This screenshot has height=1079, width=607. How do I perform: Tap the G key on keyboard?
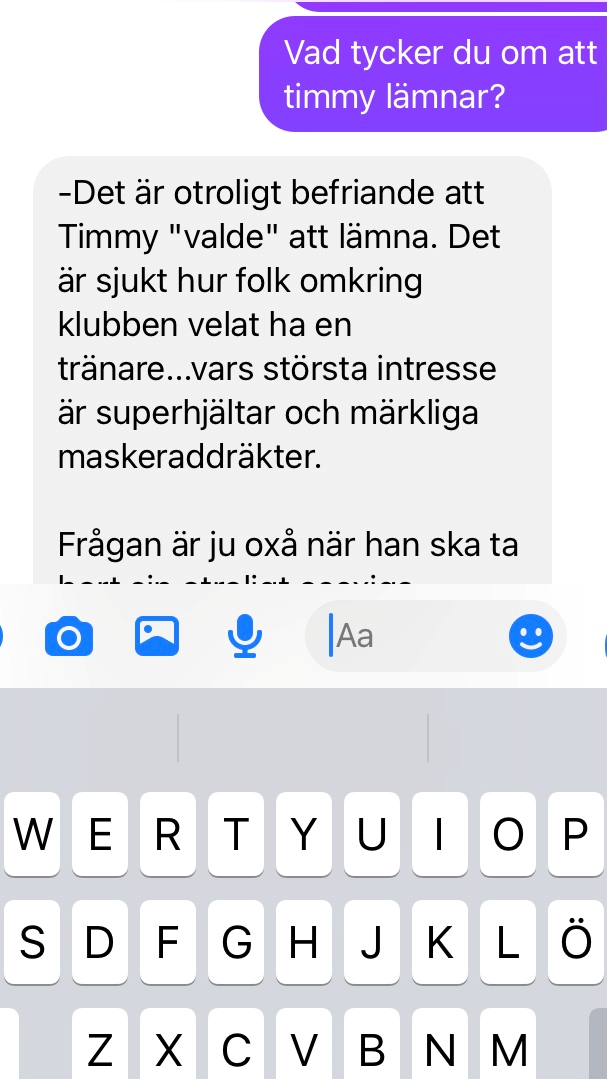point(236,942)
